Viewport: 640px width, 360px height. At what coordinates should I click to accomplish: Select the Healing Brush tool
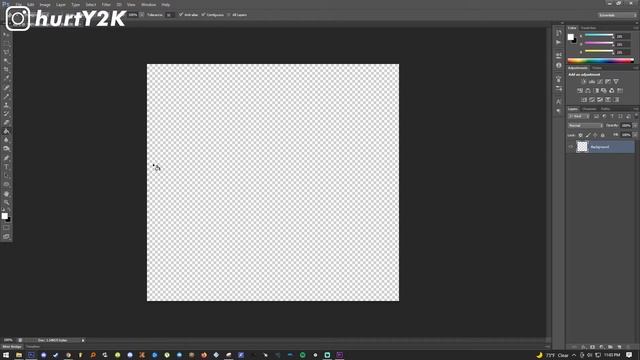point(6,87)
